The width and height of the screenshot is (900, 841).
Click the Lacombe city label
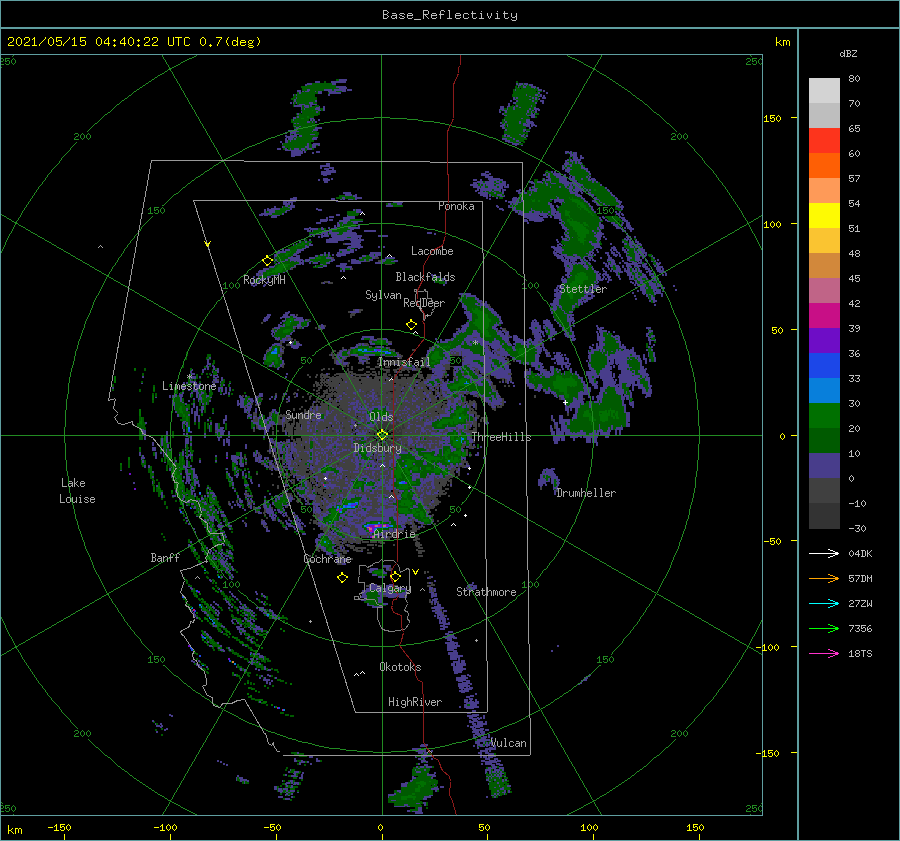click(x=432, y=251)
